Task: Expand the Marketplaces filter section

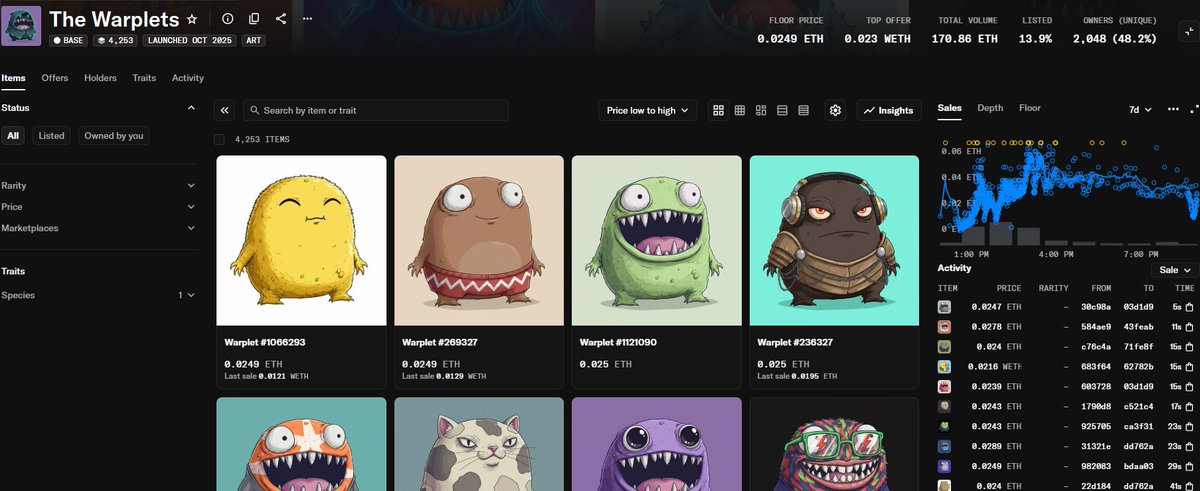Action: point(98,228)
